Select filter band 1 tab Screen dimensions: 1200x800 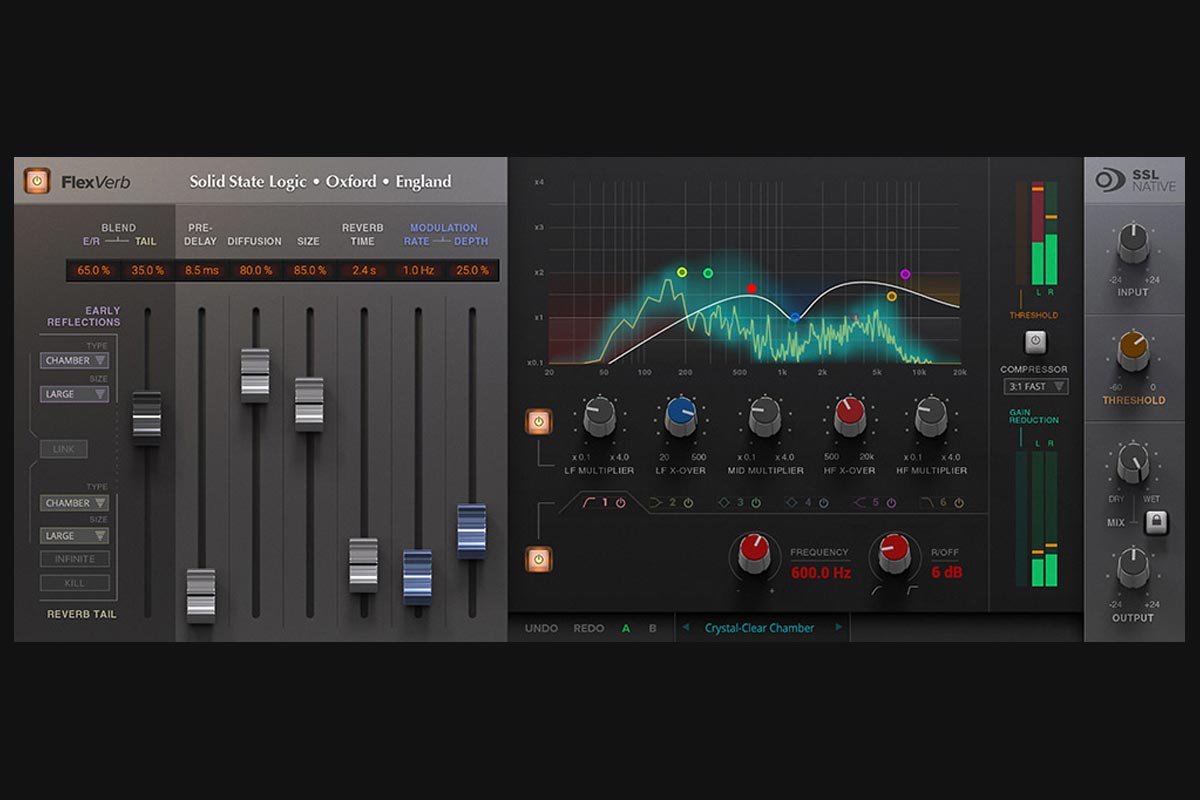(x=604, y=502)
